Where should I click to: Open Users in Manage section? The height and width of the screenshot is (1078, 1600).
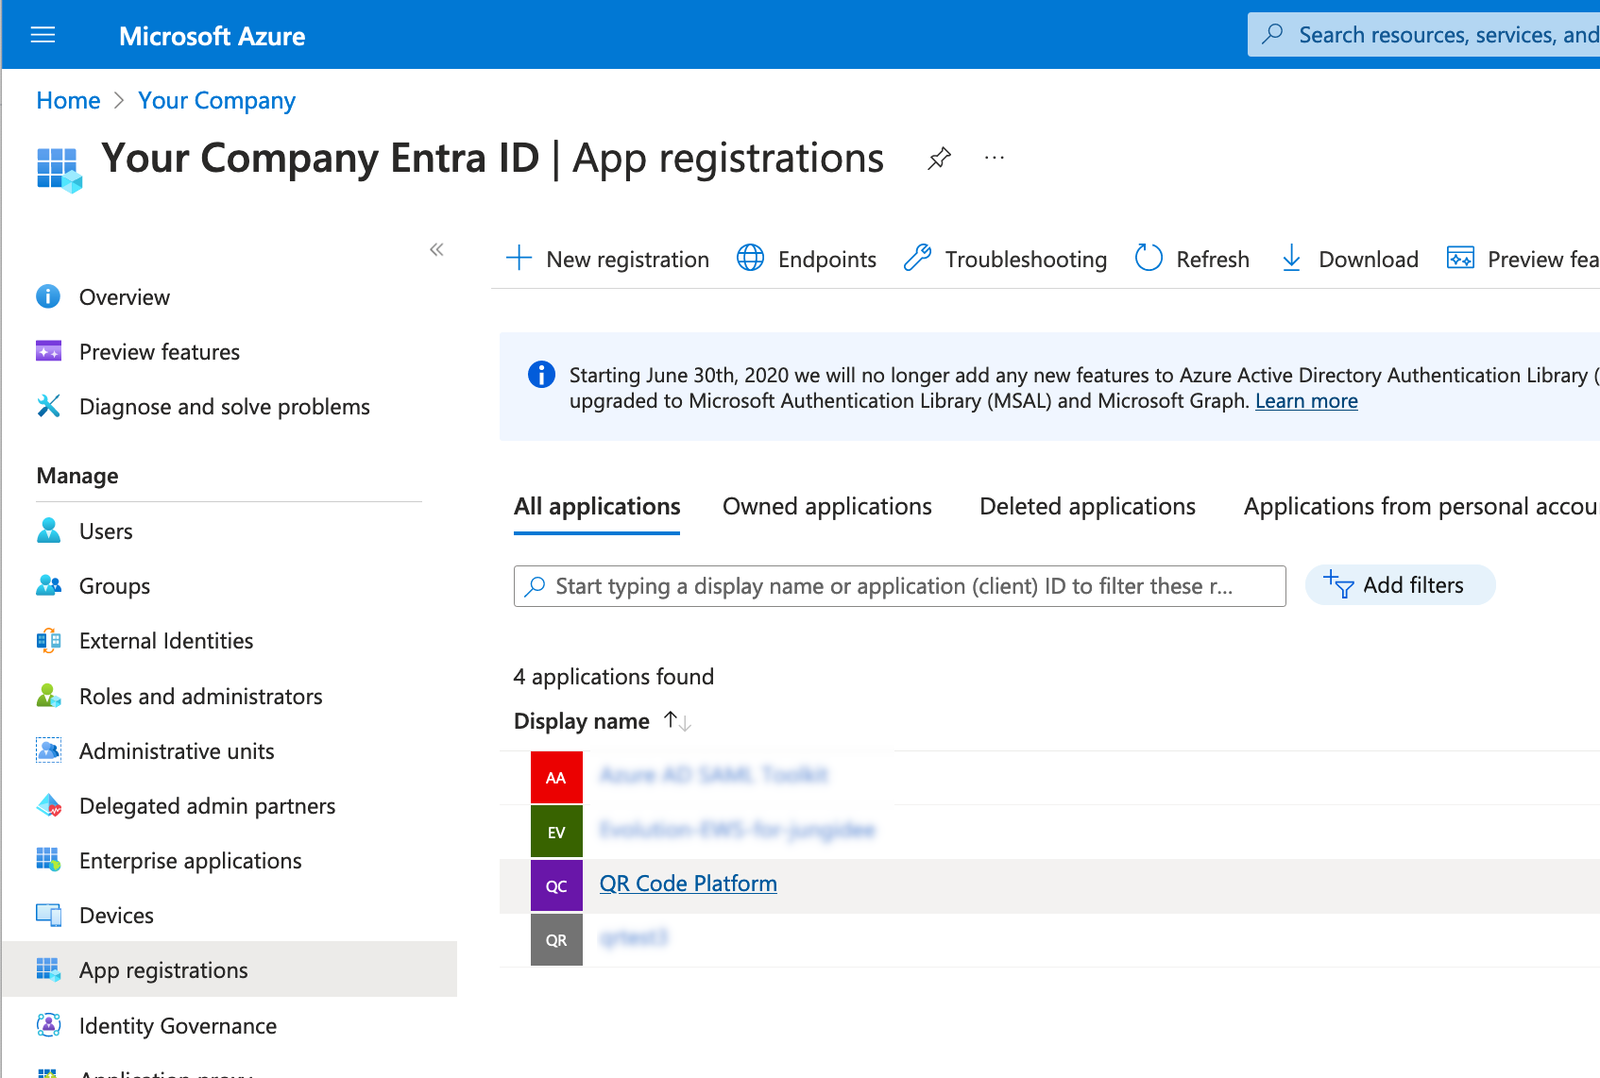pos(106,531)
